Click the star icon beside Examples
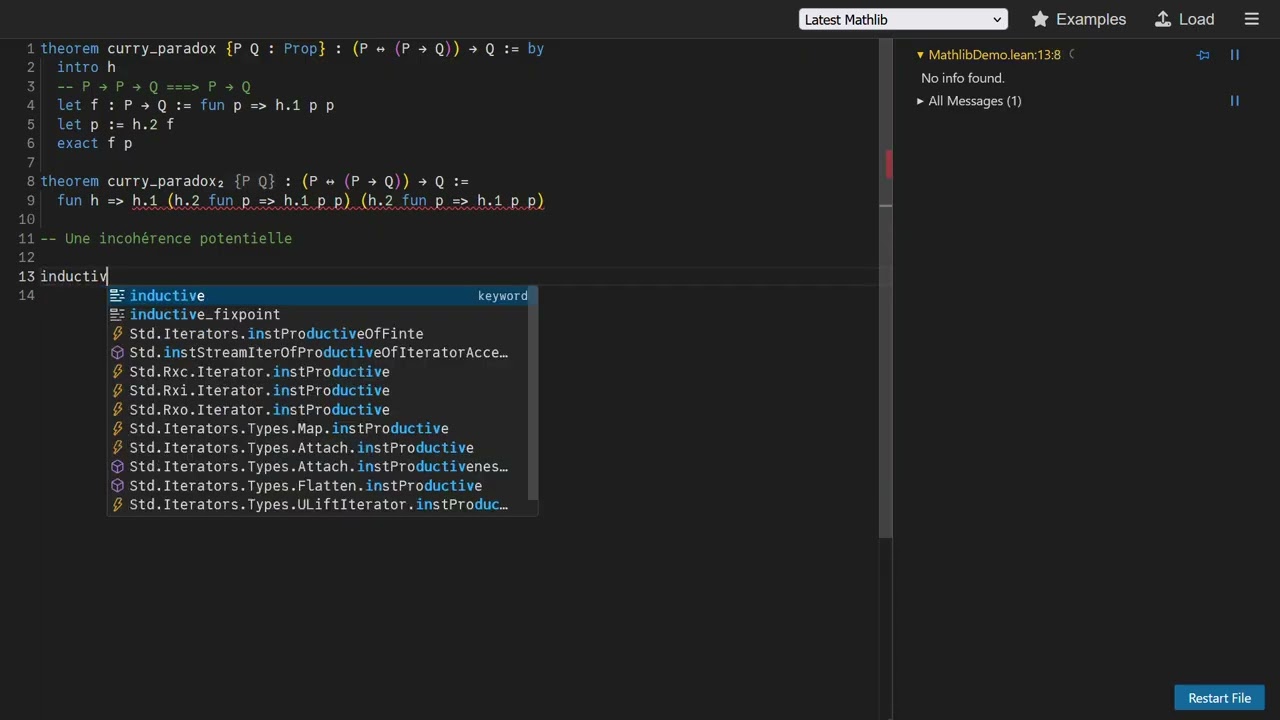1280x720 pixels. (x=1040, y=19)
